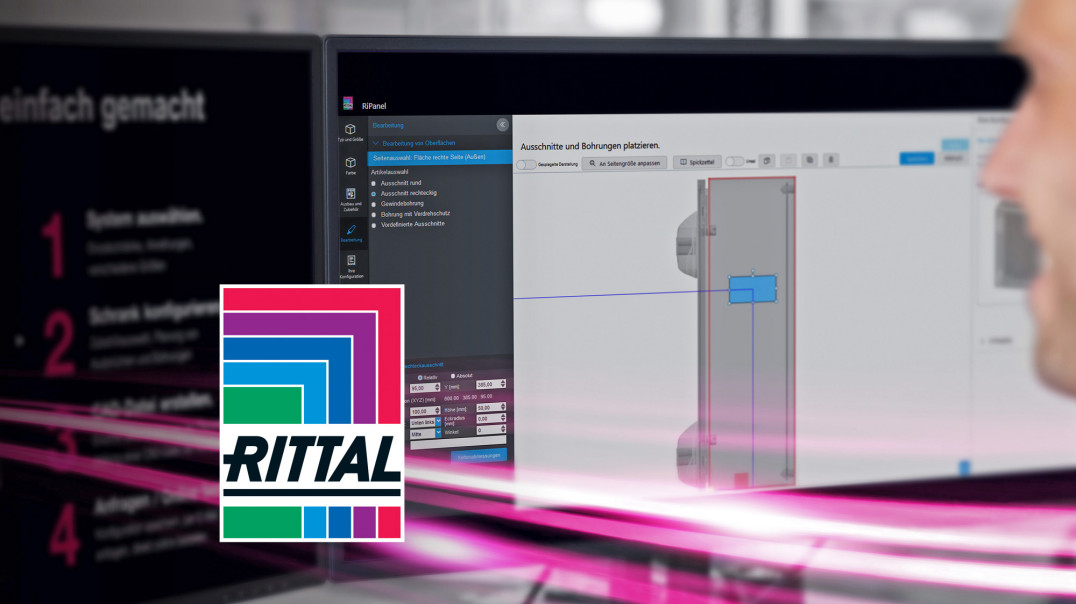Image resolution: width=1076 pixels, height=604 pixels.
Task: Click the stepper on the Höhe 50,00 field
Action: (x=503, y=407)
